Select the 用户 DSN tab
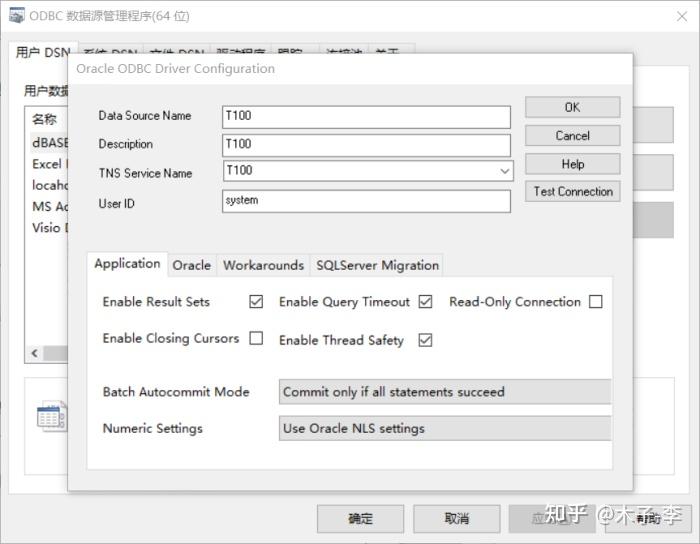Viewport: 700px width, 544px height. (43, 53)
